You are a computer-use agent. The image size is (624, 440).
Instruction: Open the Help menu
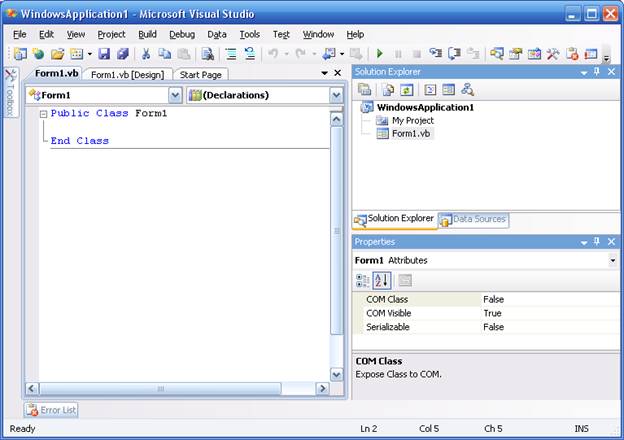pos(355,35)
